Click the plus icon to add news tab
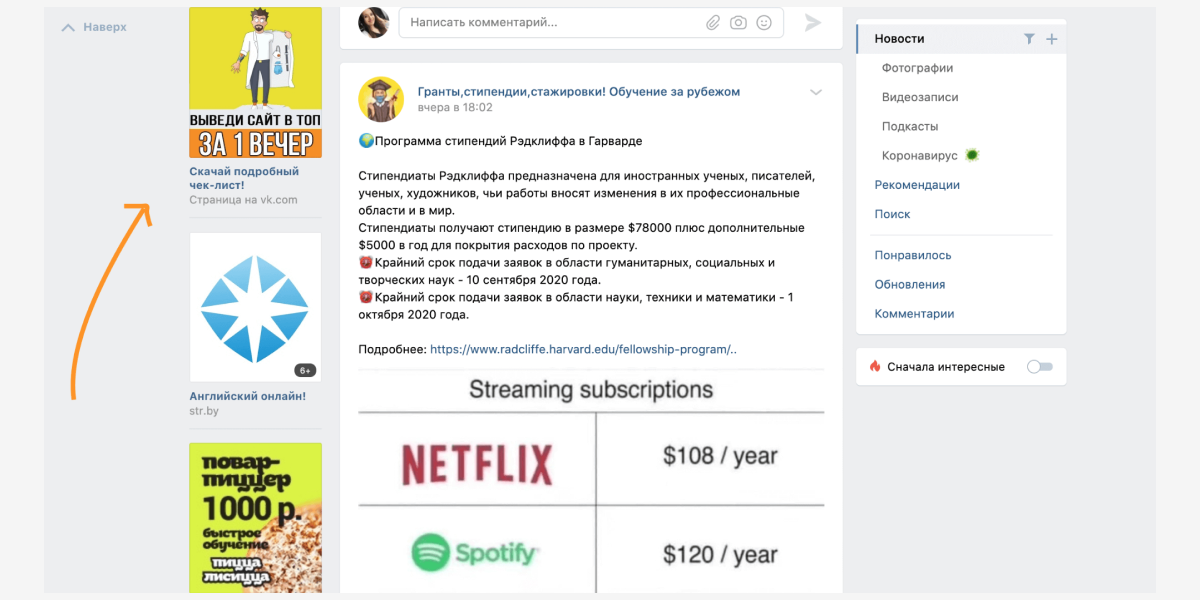 click(x=1051, y=39)
